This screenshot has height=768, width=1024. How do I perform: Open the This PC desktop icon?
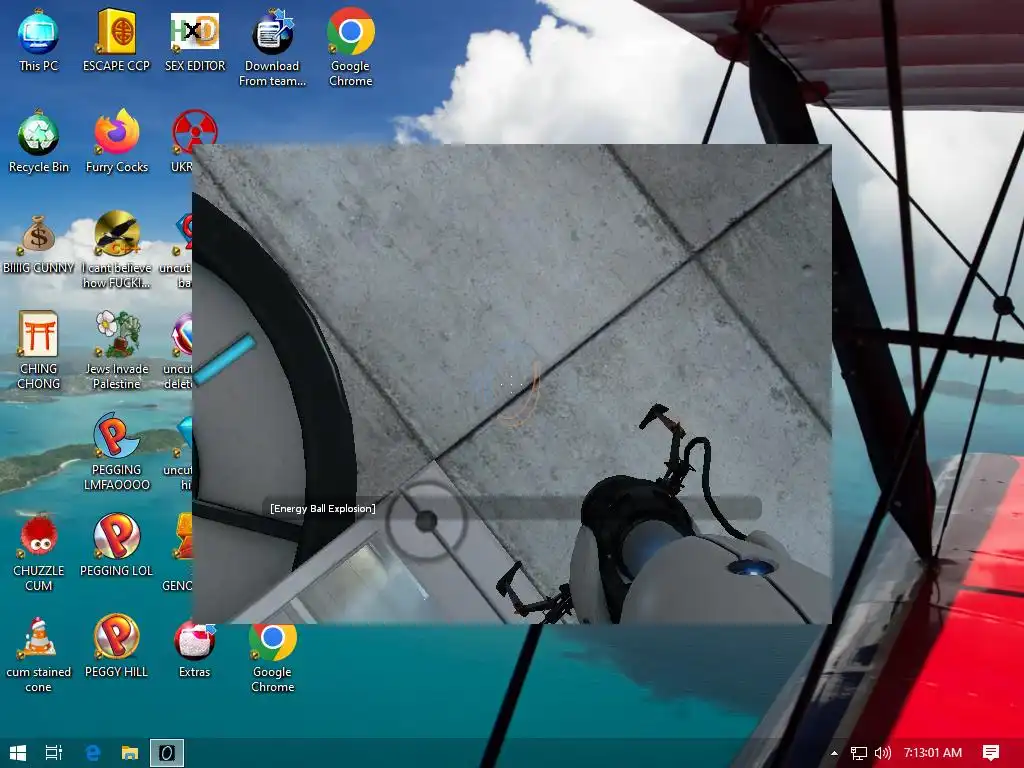38,40
